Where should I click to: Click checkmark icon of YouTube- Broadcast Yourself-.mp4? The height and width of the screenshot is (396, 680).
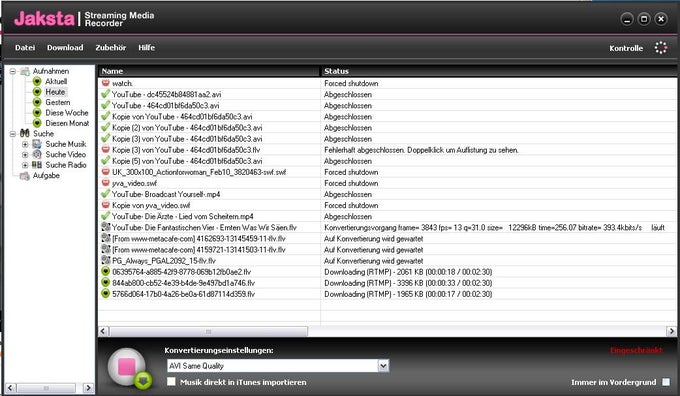(x=105, y=193)
